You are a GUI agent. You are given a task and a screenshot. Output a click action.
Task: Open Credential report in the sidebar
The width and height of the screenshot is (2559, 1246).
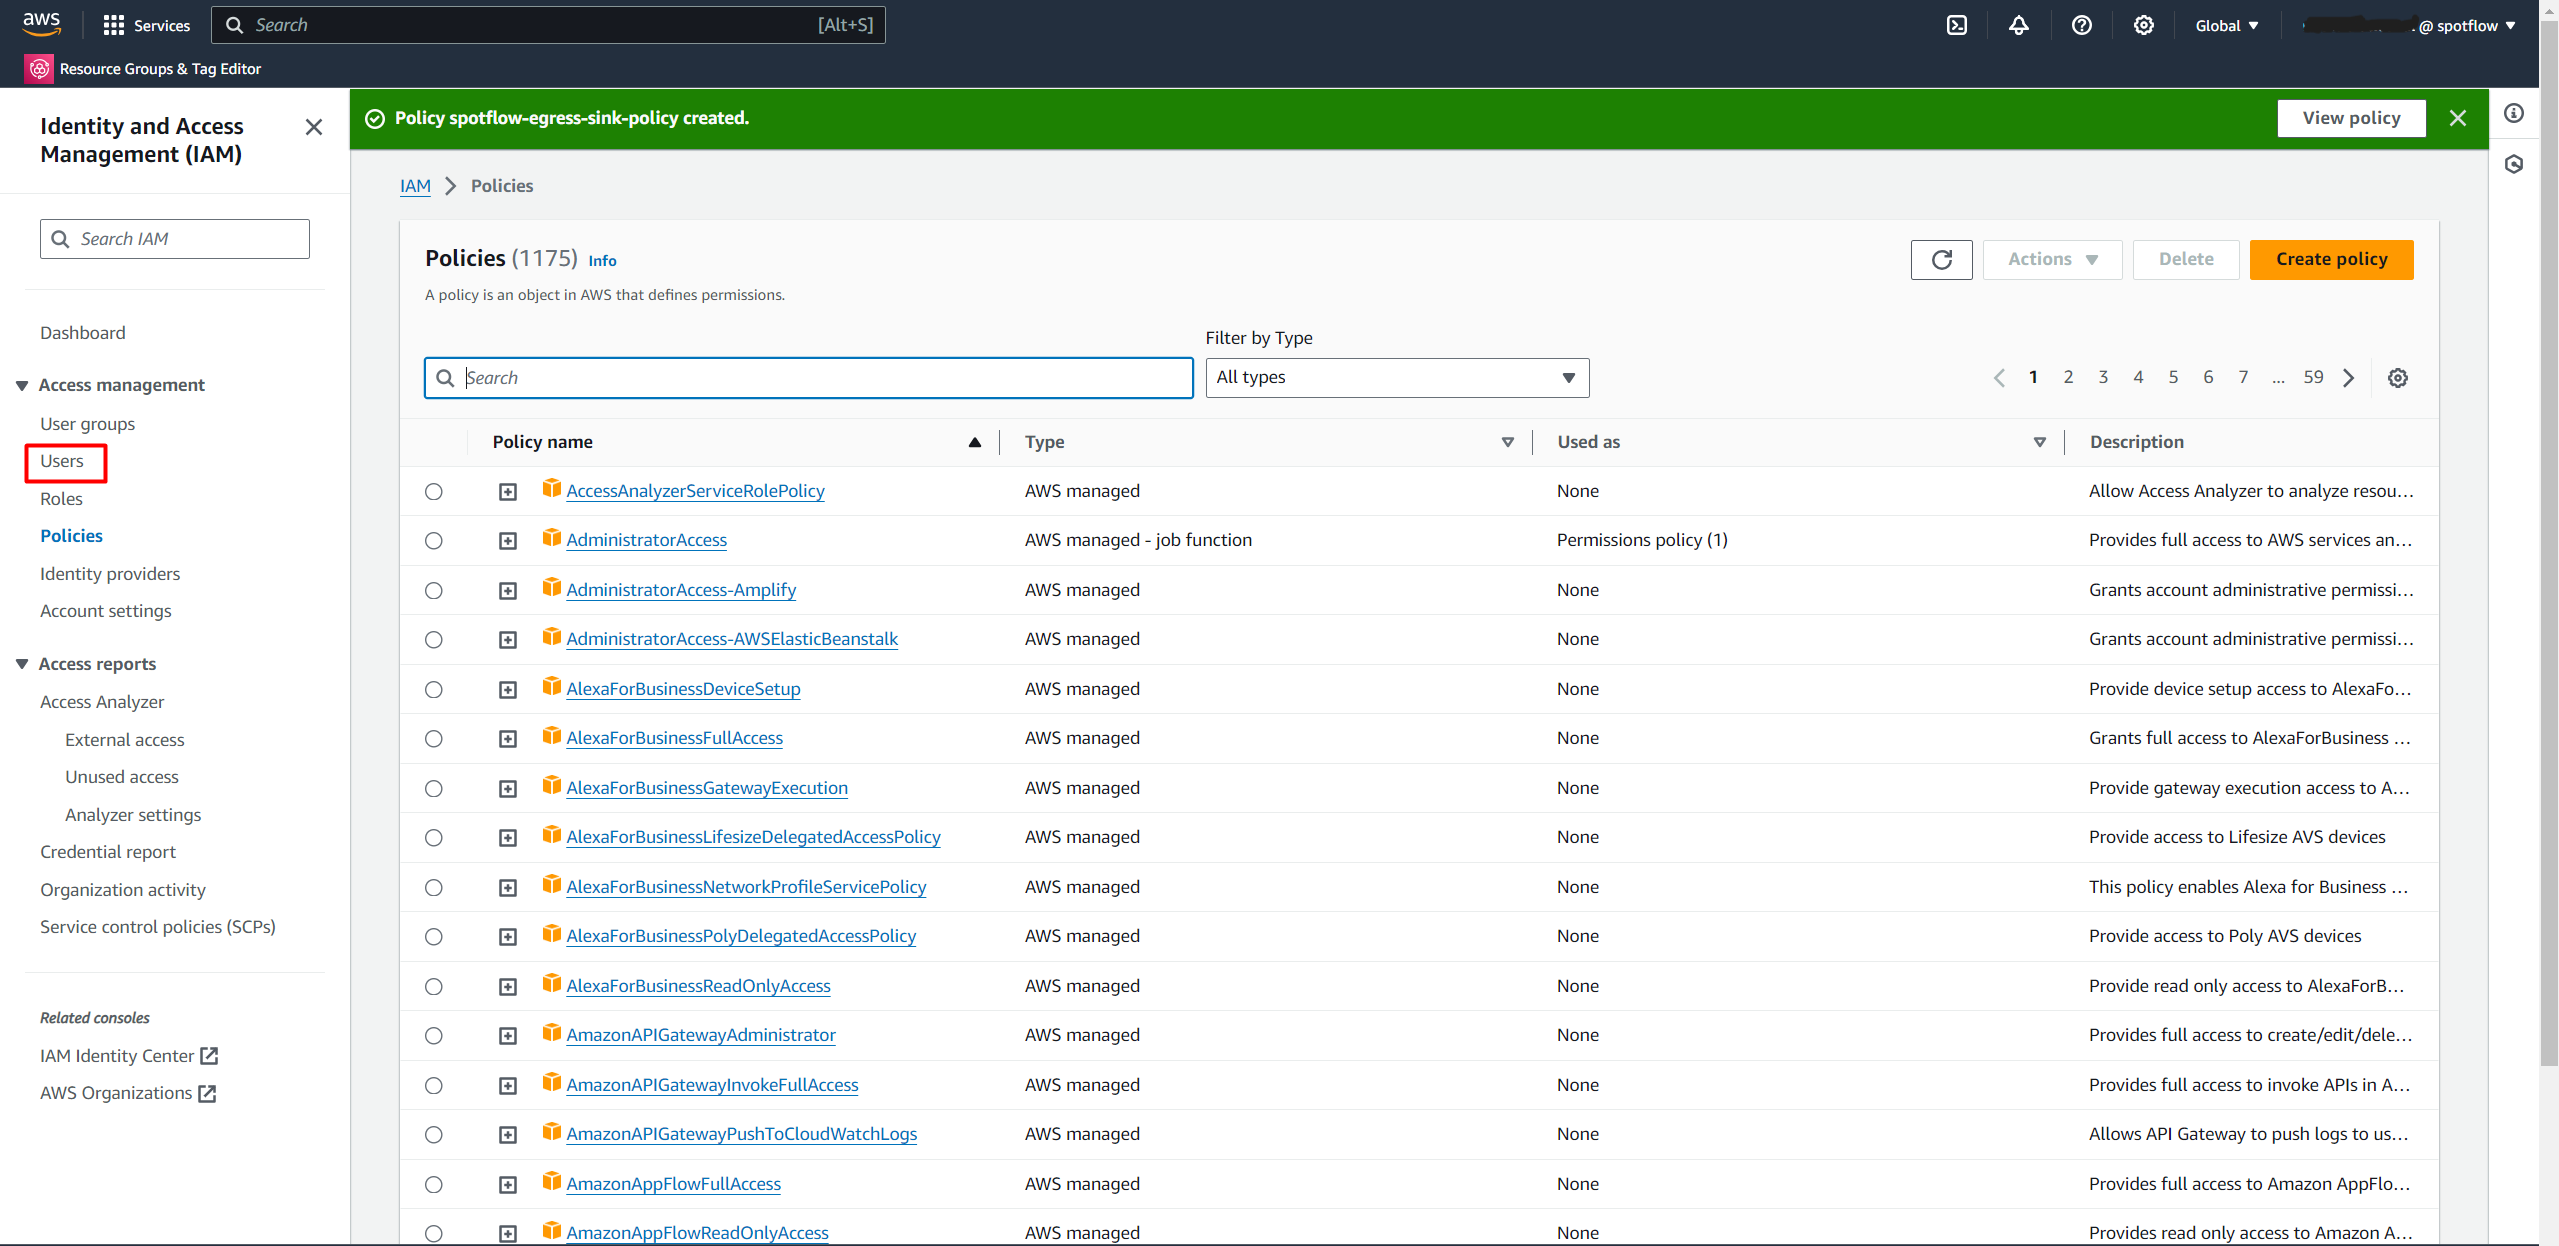[108, 852]
